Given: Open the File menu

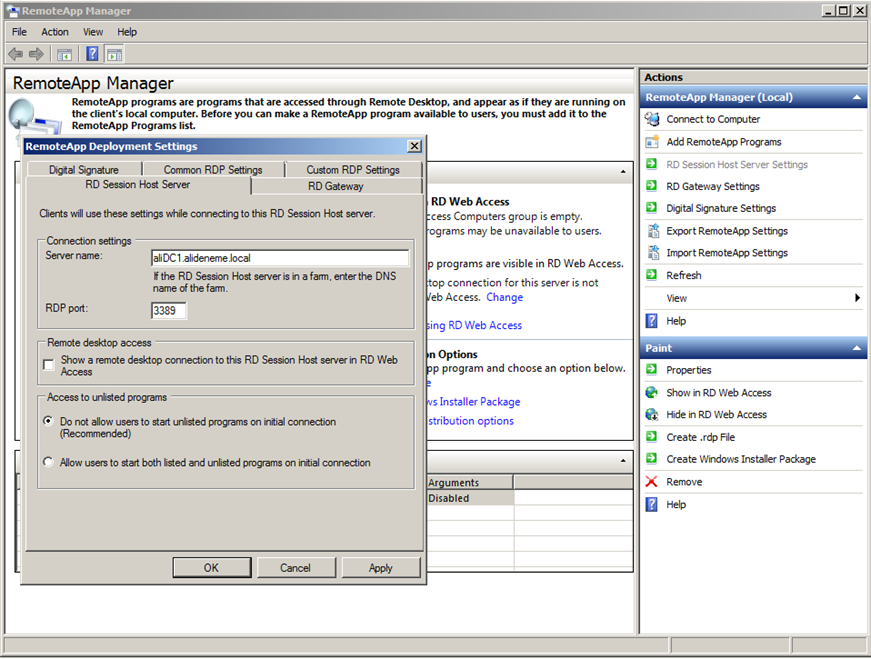Looking at the screenshot, I should [x=19, y=32].
